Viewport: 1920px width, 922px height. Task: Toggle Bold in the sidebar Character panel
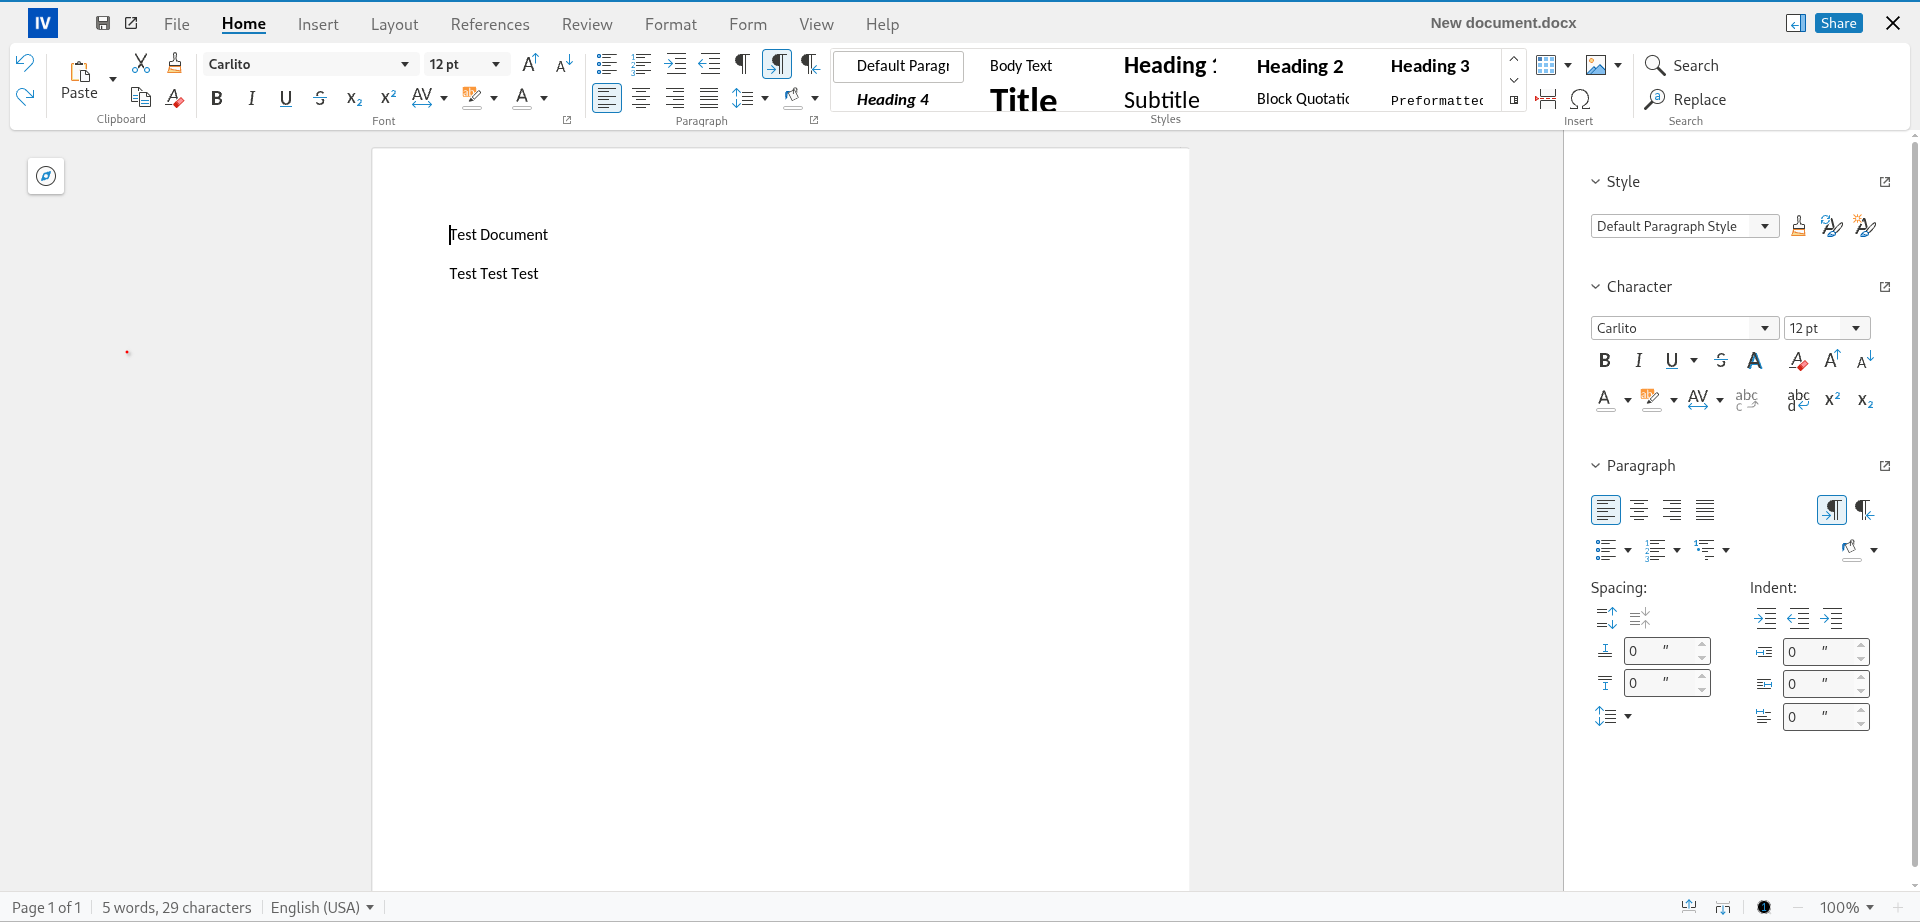tap(1604, 361)
